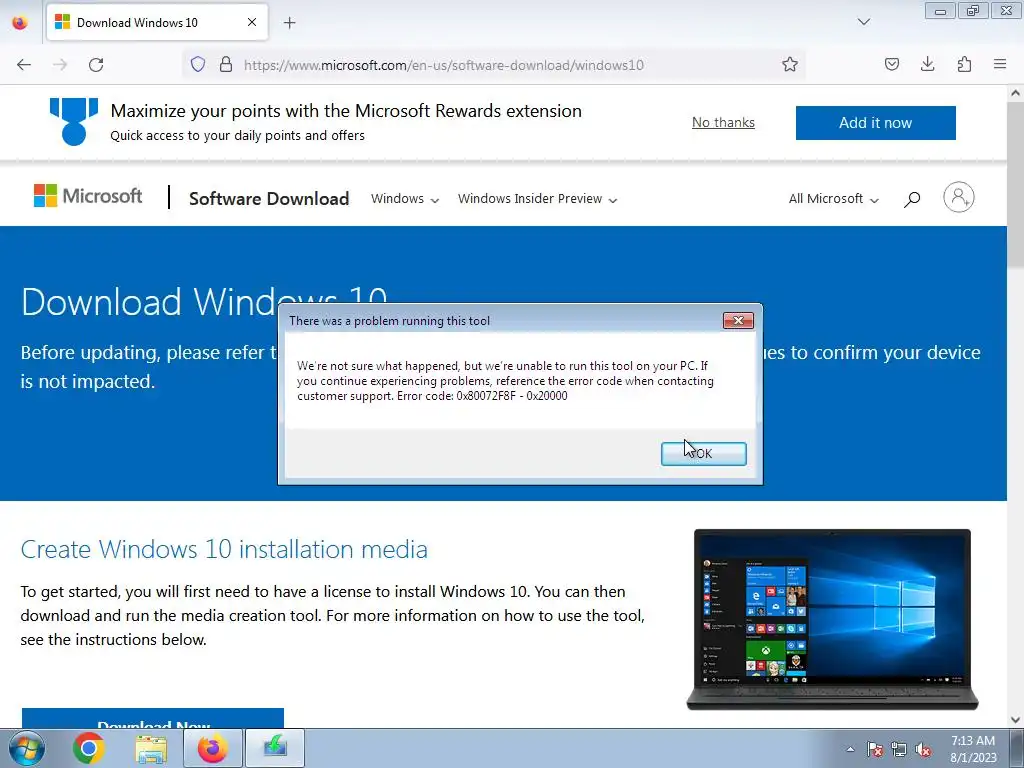
Task: Click scrollbar down arrow
Action: 1015,720
